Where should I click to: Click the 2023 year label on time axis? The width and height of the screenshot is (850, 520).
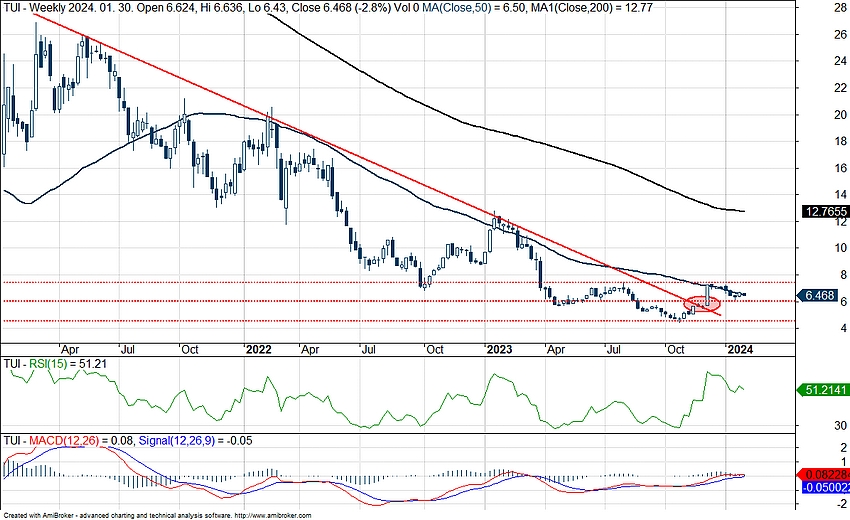(499, 349)
